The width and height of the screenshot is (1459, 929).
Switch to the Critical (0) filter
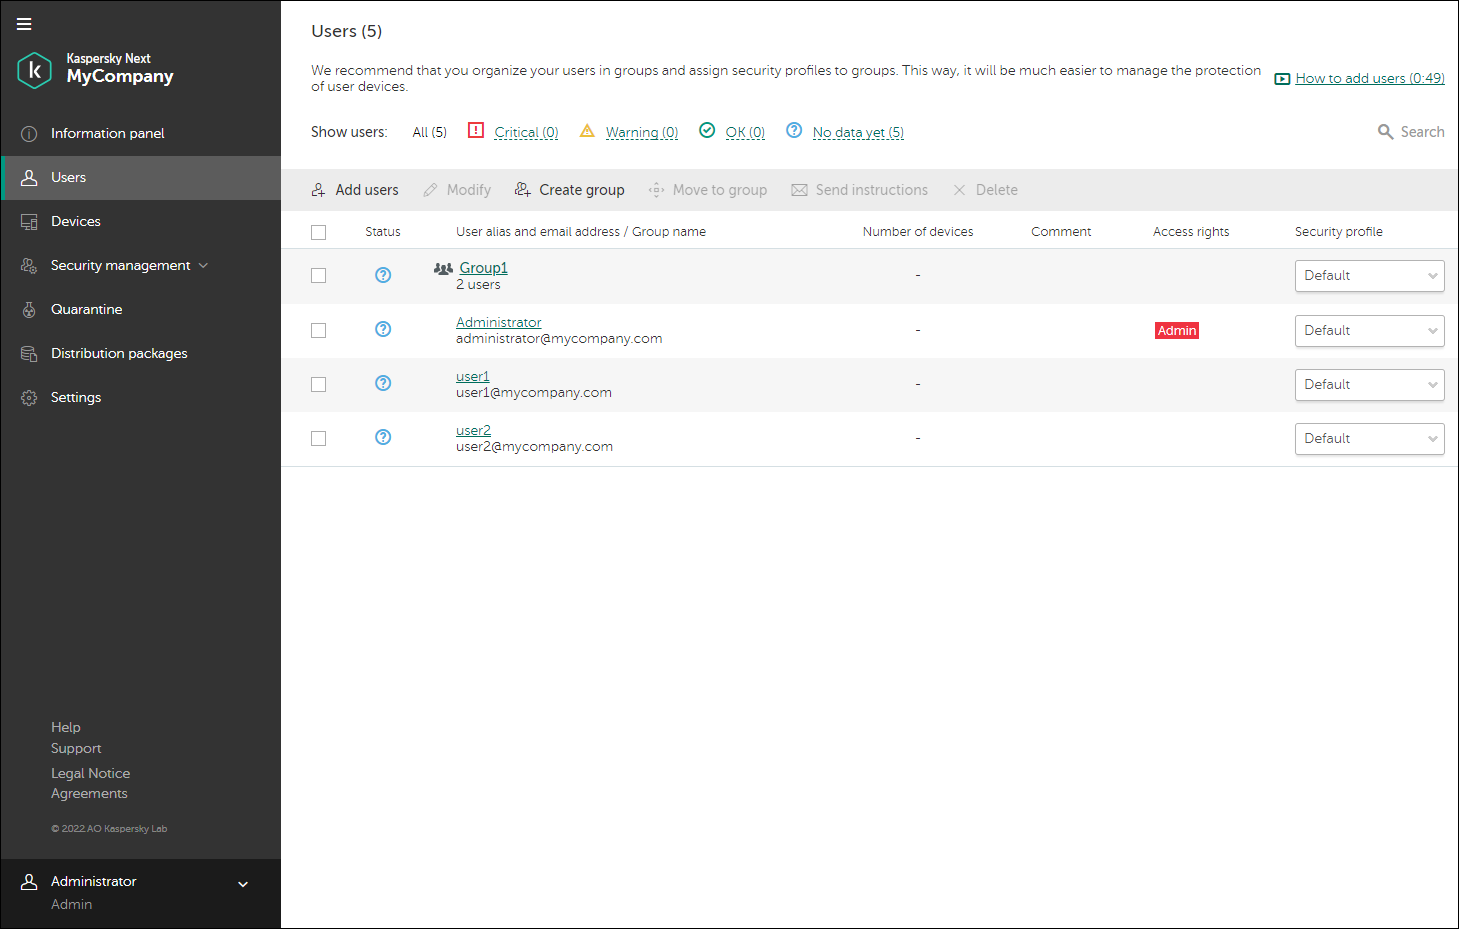click(526, 131)
